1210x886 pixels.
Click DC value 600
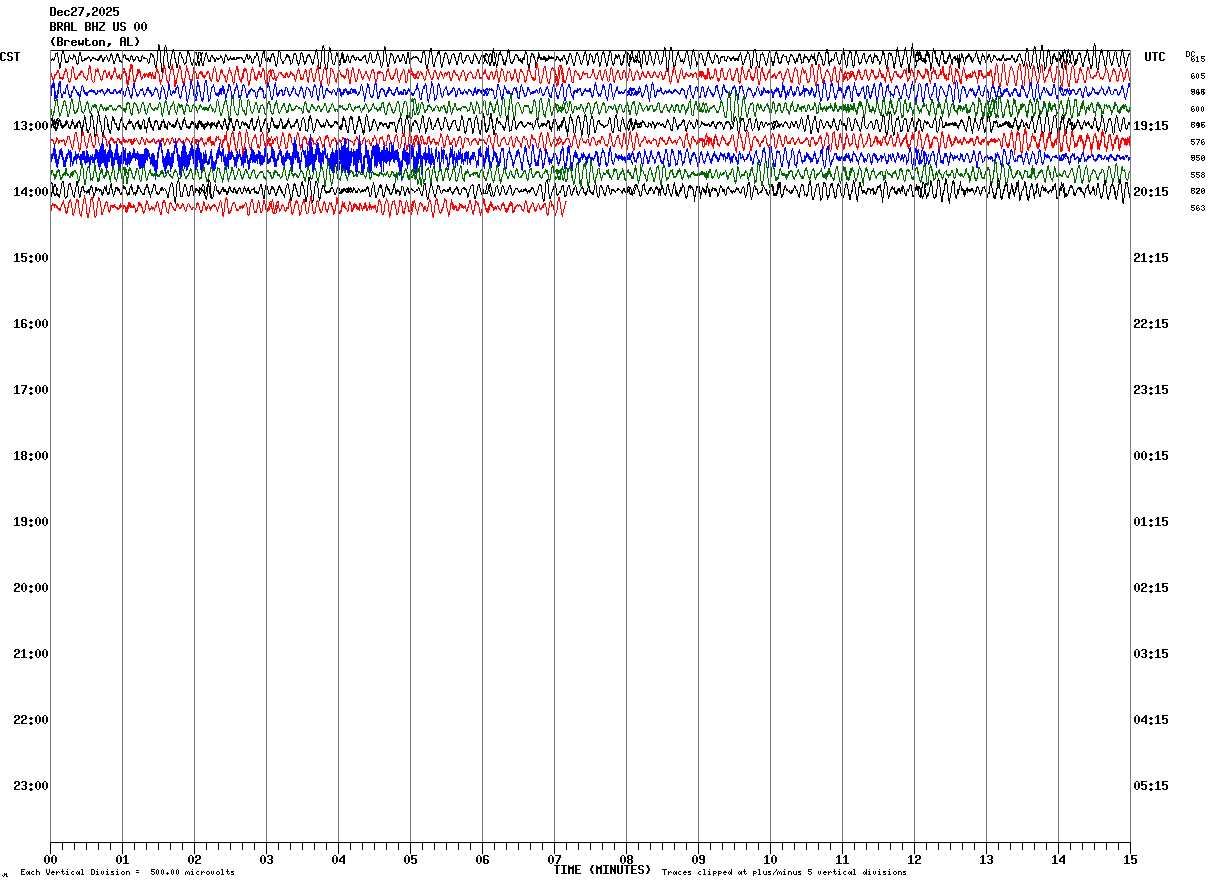point(1198,109)
